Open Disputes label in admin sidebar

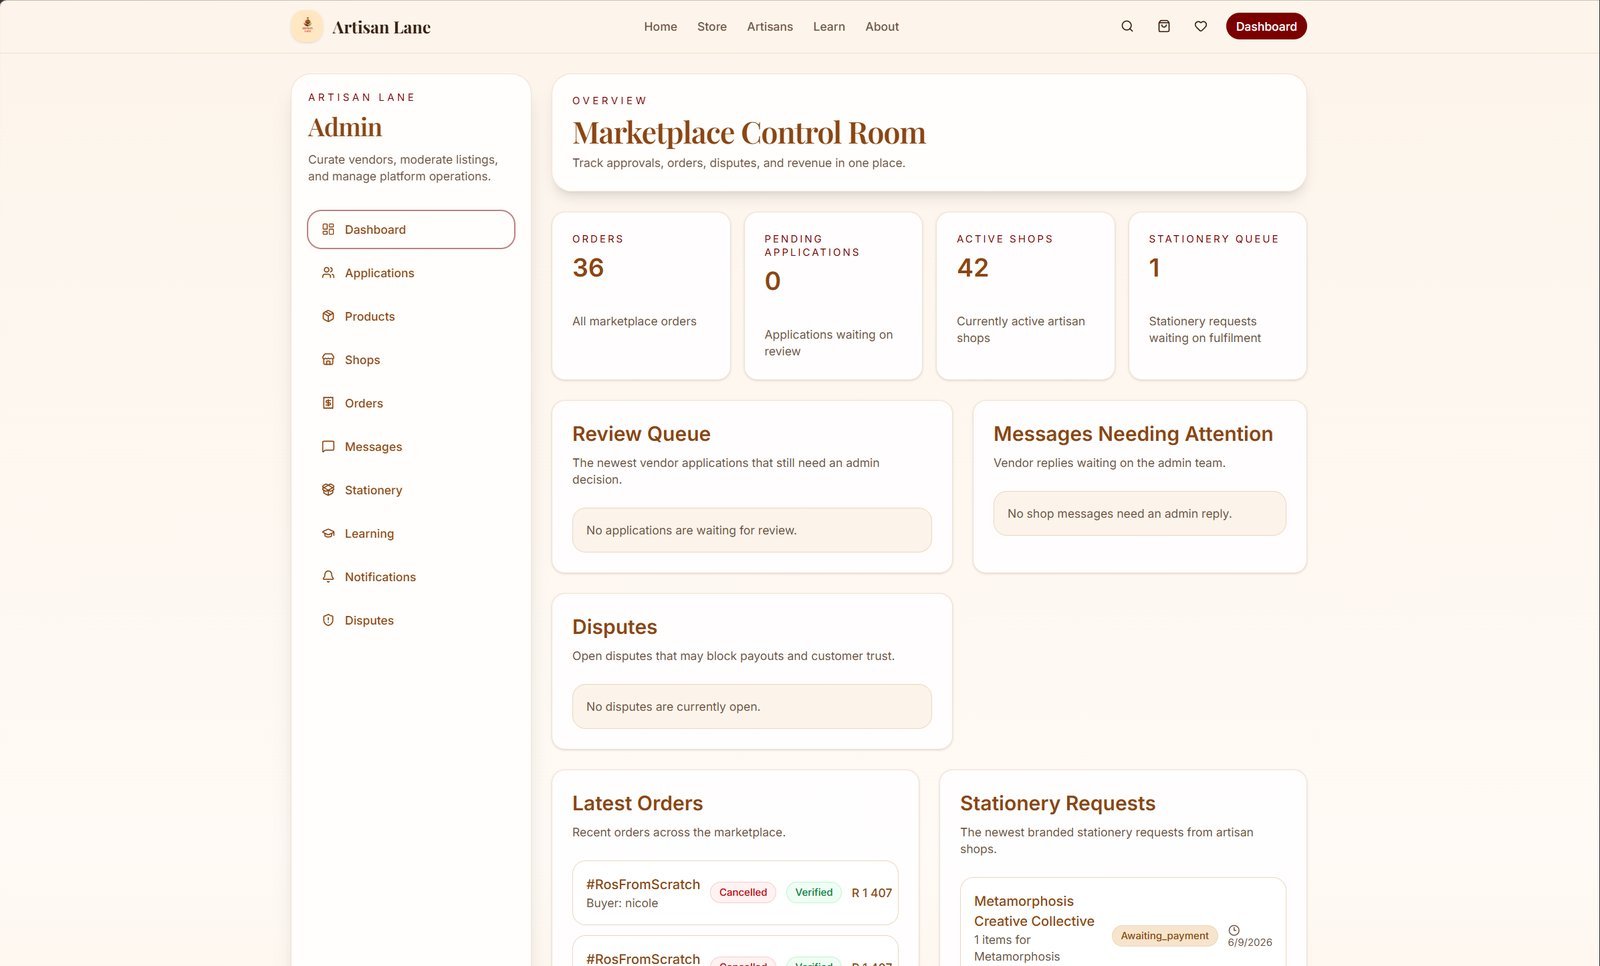[x=369, y=621]
